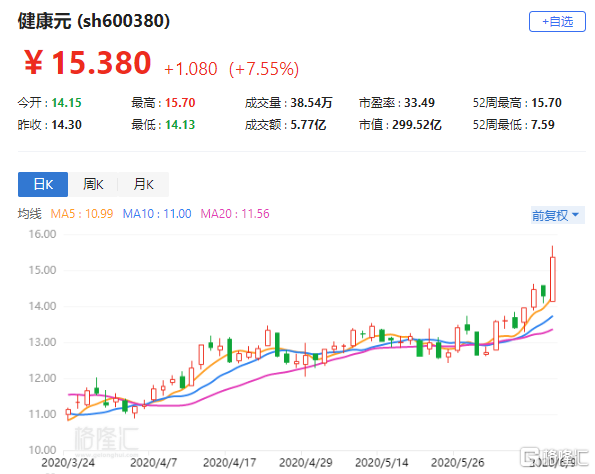Screen dimensions: 595x474
Task: Click the 2020/4/7 date label
Action: pos(153,463)
